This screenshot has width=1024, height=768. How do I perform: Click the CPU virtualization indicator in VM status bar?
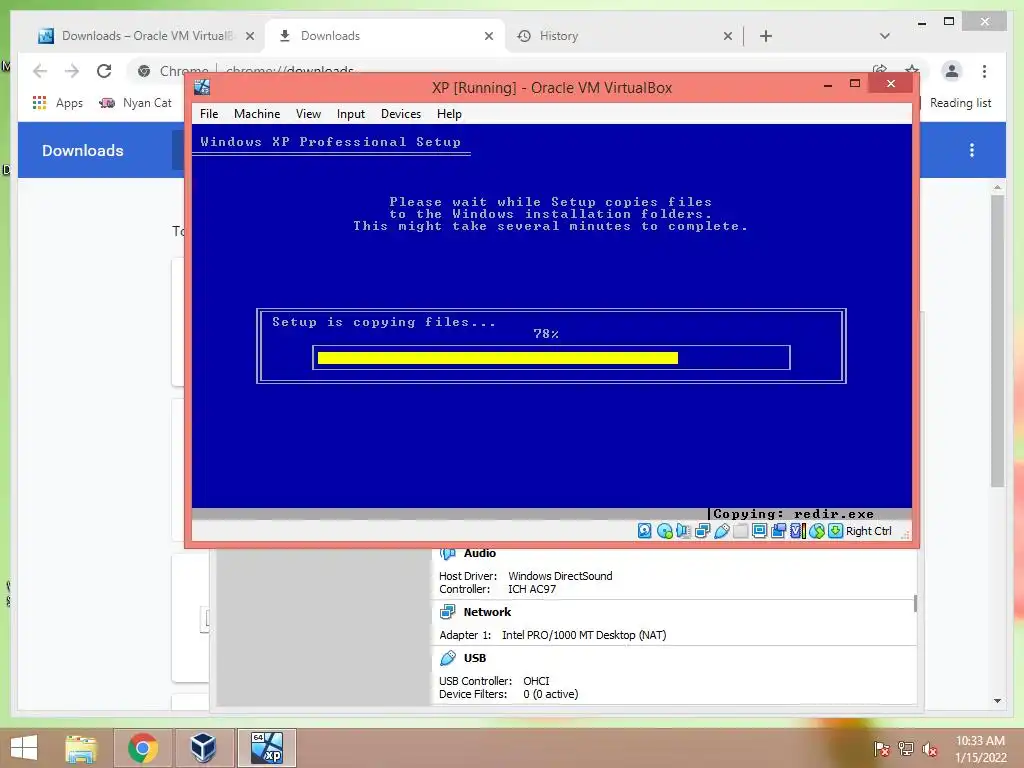click(x=797, y=531)
